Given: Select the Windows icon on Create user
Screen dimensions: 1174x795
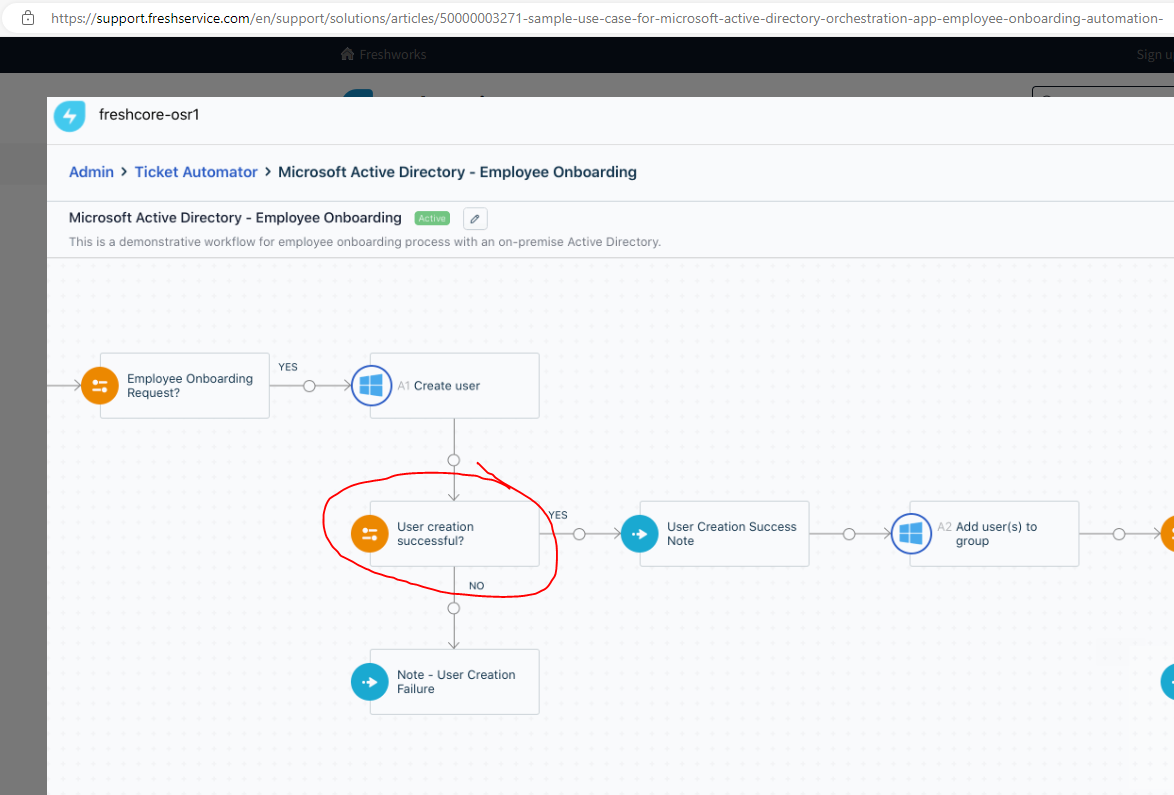Looking at the screenshot, I should click(371, 386).
